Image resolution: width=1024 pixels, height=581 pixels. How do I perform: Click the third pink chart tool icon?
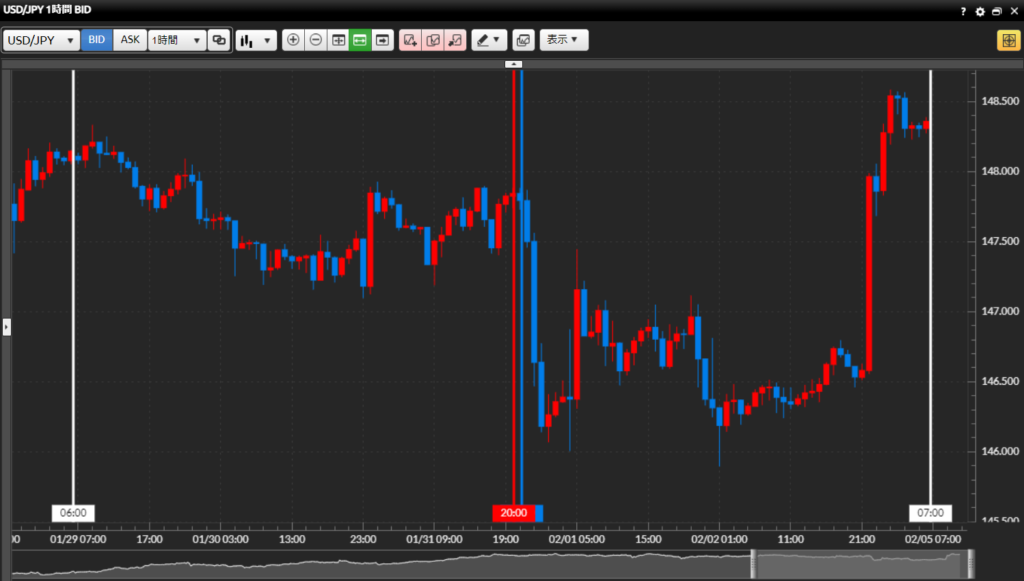pyautogui.click(x=456, y=40)
